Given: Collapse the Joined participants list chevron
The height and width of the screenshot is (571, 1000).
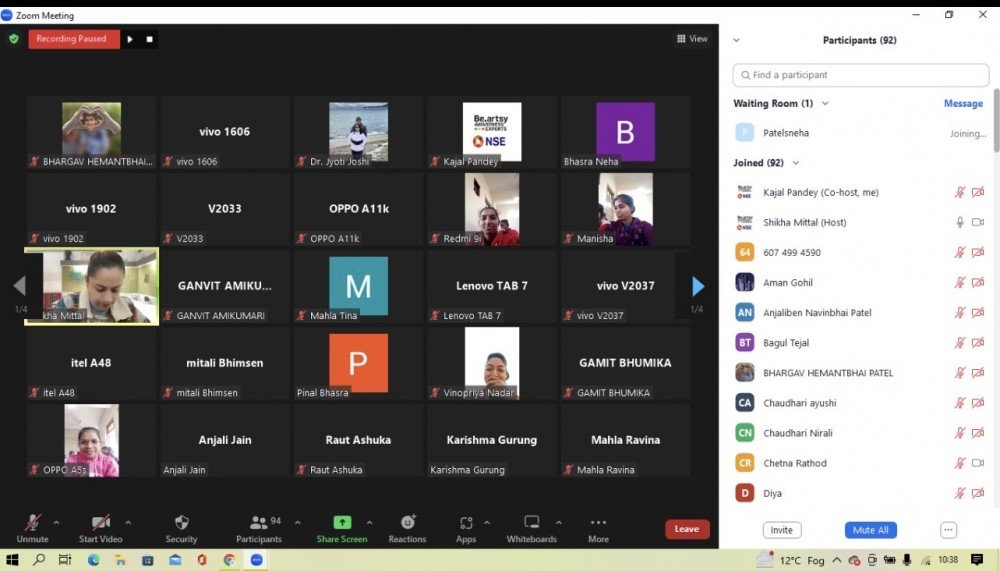Looking at the screenshot, I should pyautogui.click(x=796, y=163).
